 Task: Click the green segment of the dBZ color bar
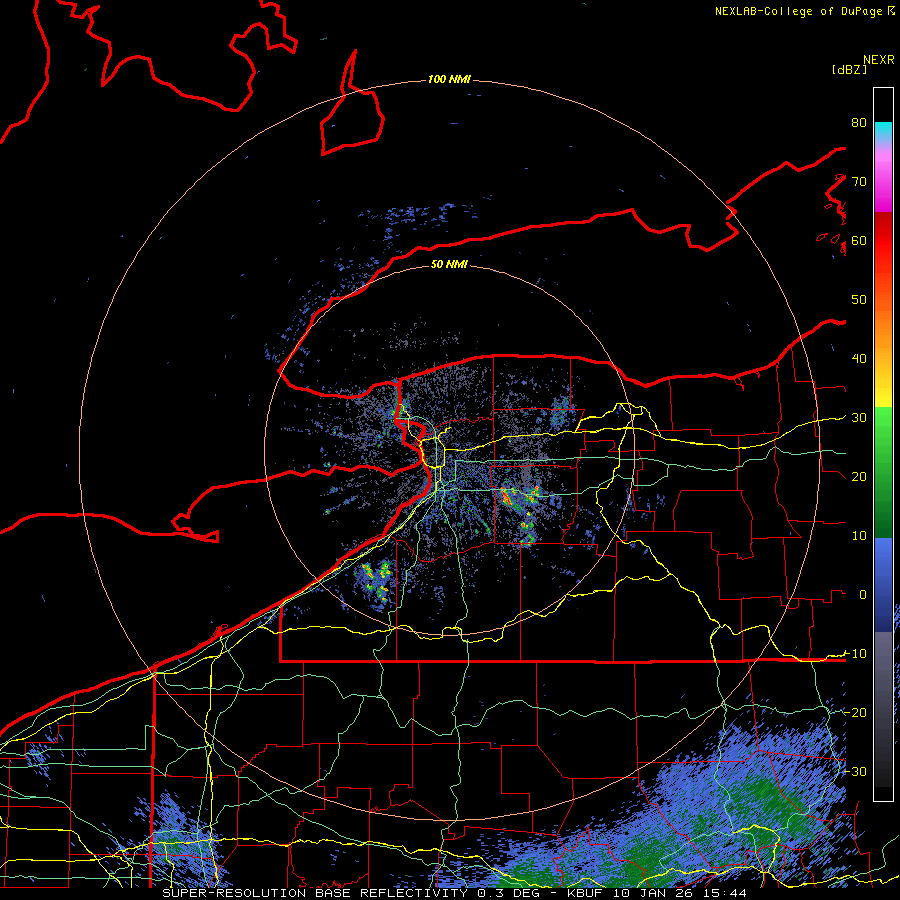pyautogui.click(x=883, y=472)
